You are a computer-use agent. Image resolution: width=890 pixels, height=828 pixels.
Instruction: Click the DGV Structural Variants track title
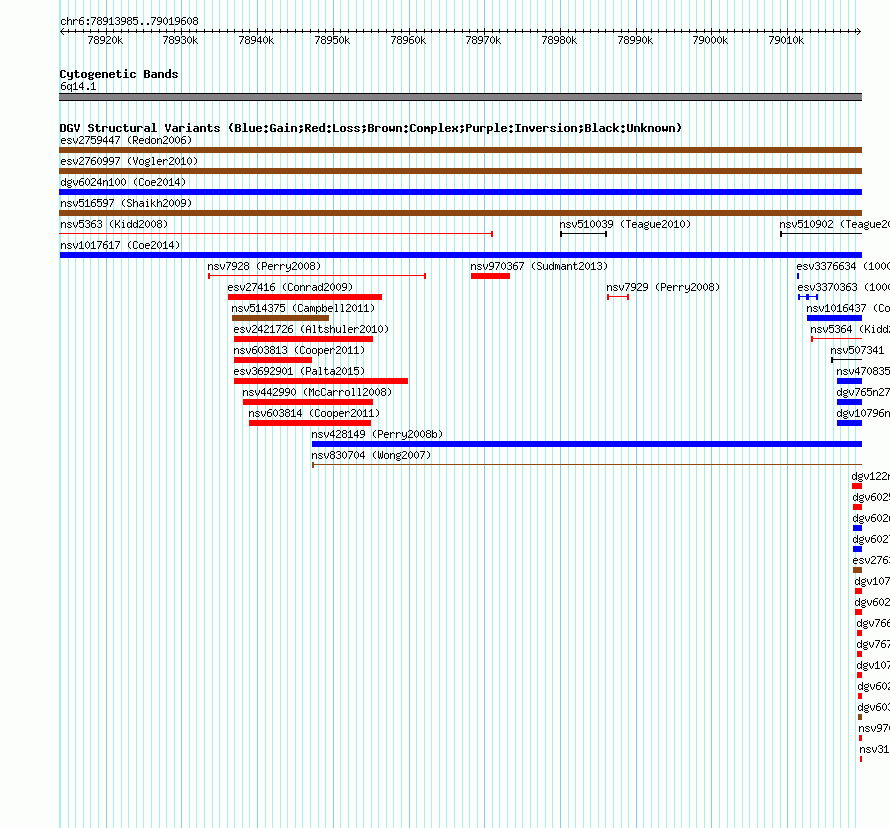point(371,128)
